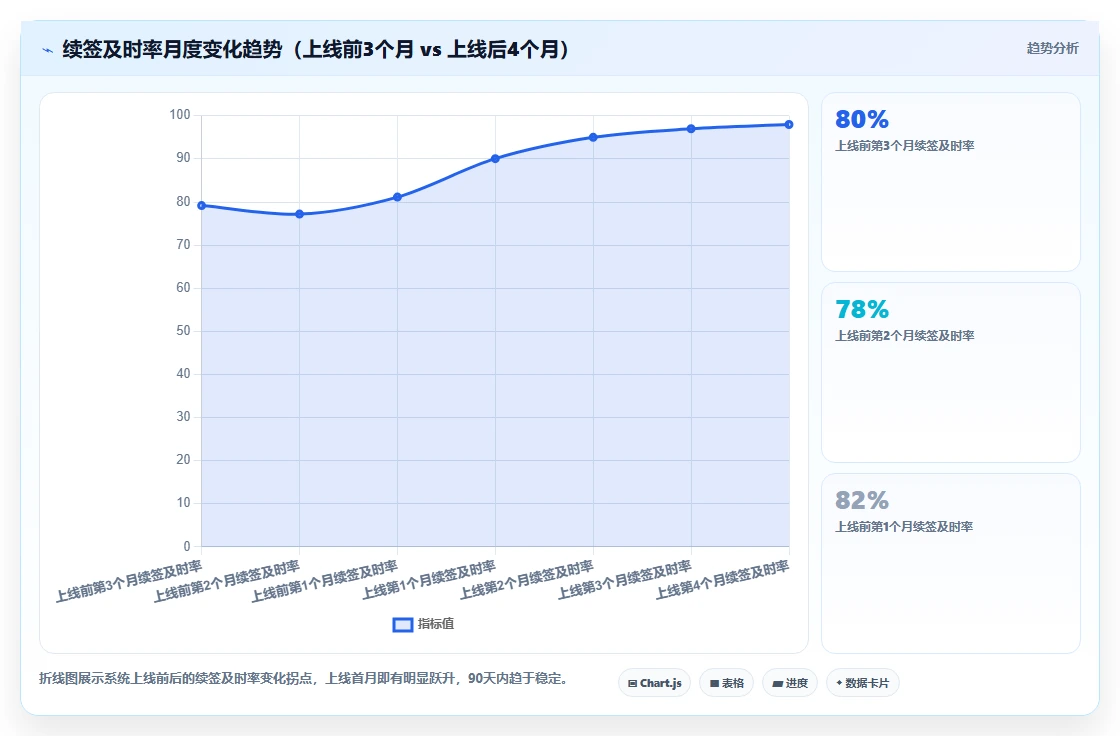
Task: Click x-axis label 上线第4个月续签及时率
Action: click(723, 580)
